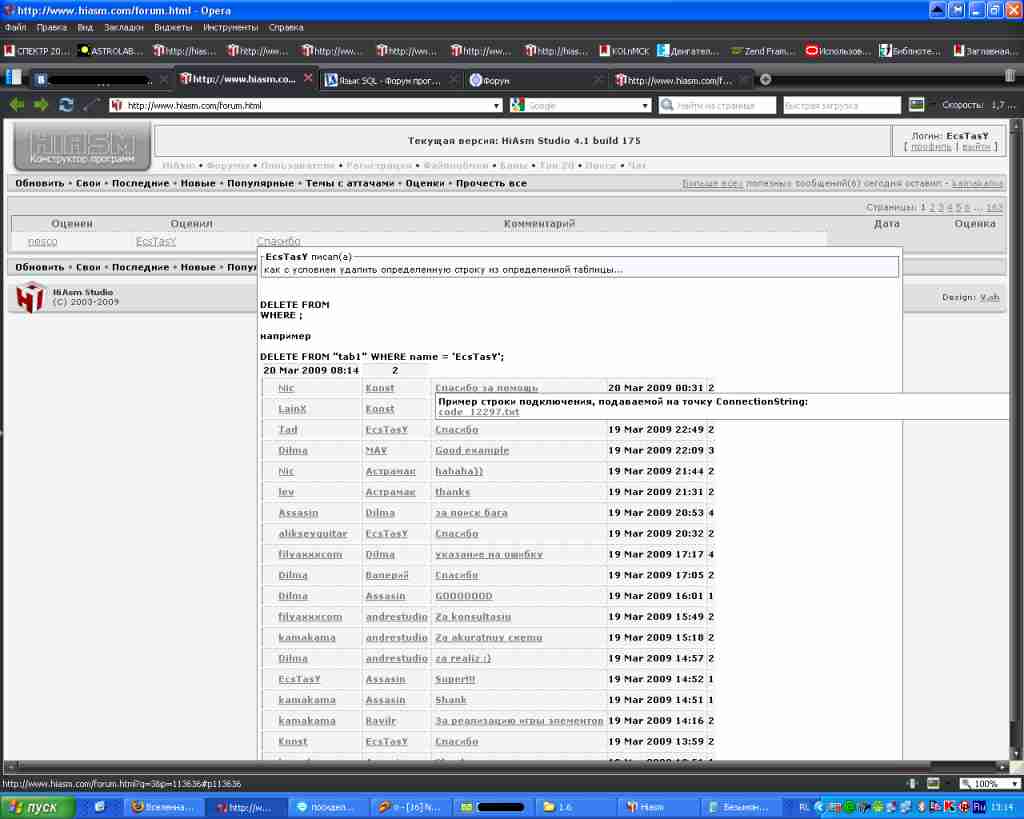Click the green forward arrow button
The width and height of the screenshot is (1024, 819).
(x=41, y=105)
